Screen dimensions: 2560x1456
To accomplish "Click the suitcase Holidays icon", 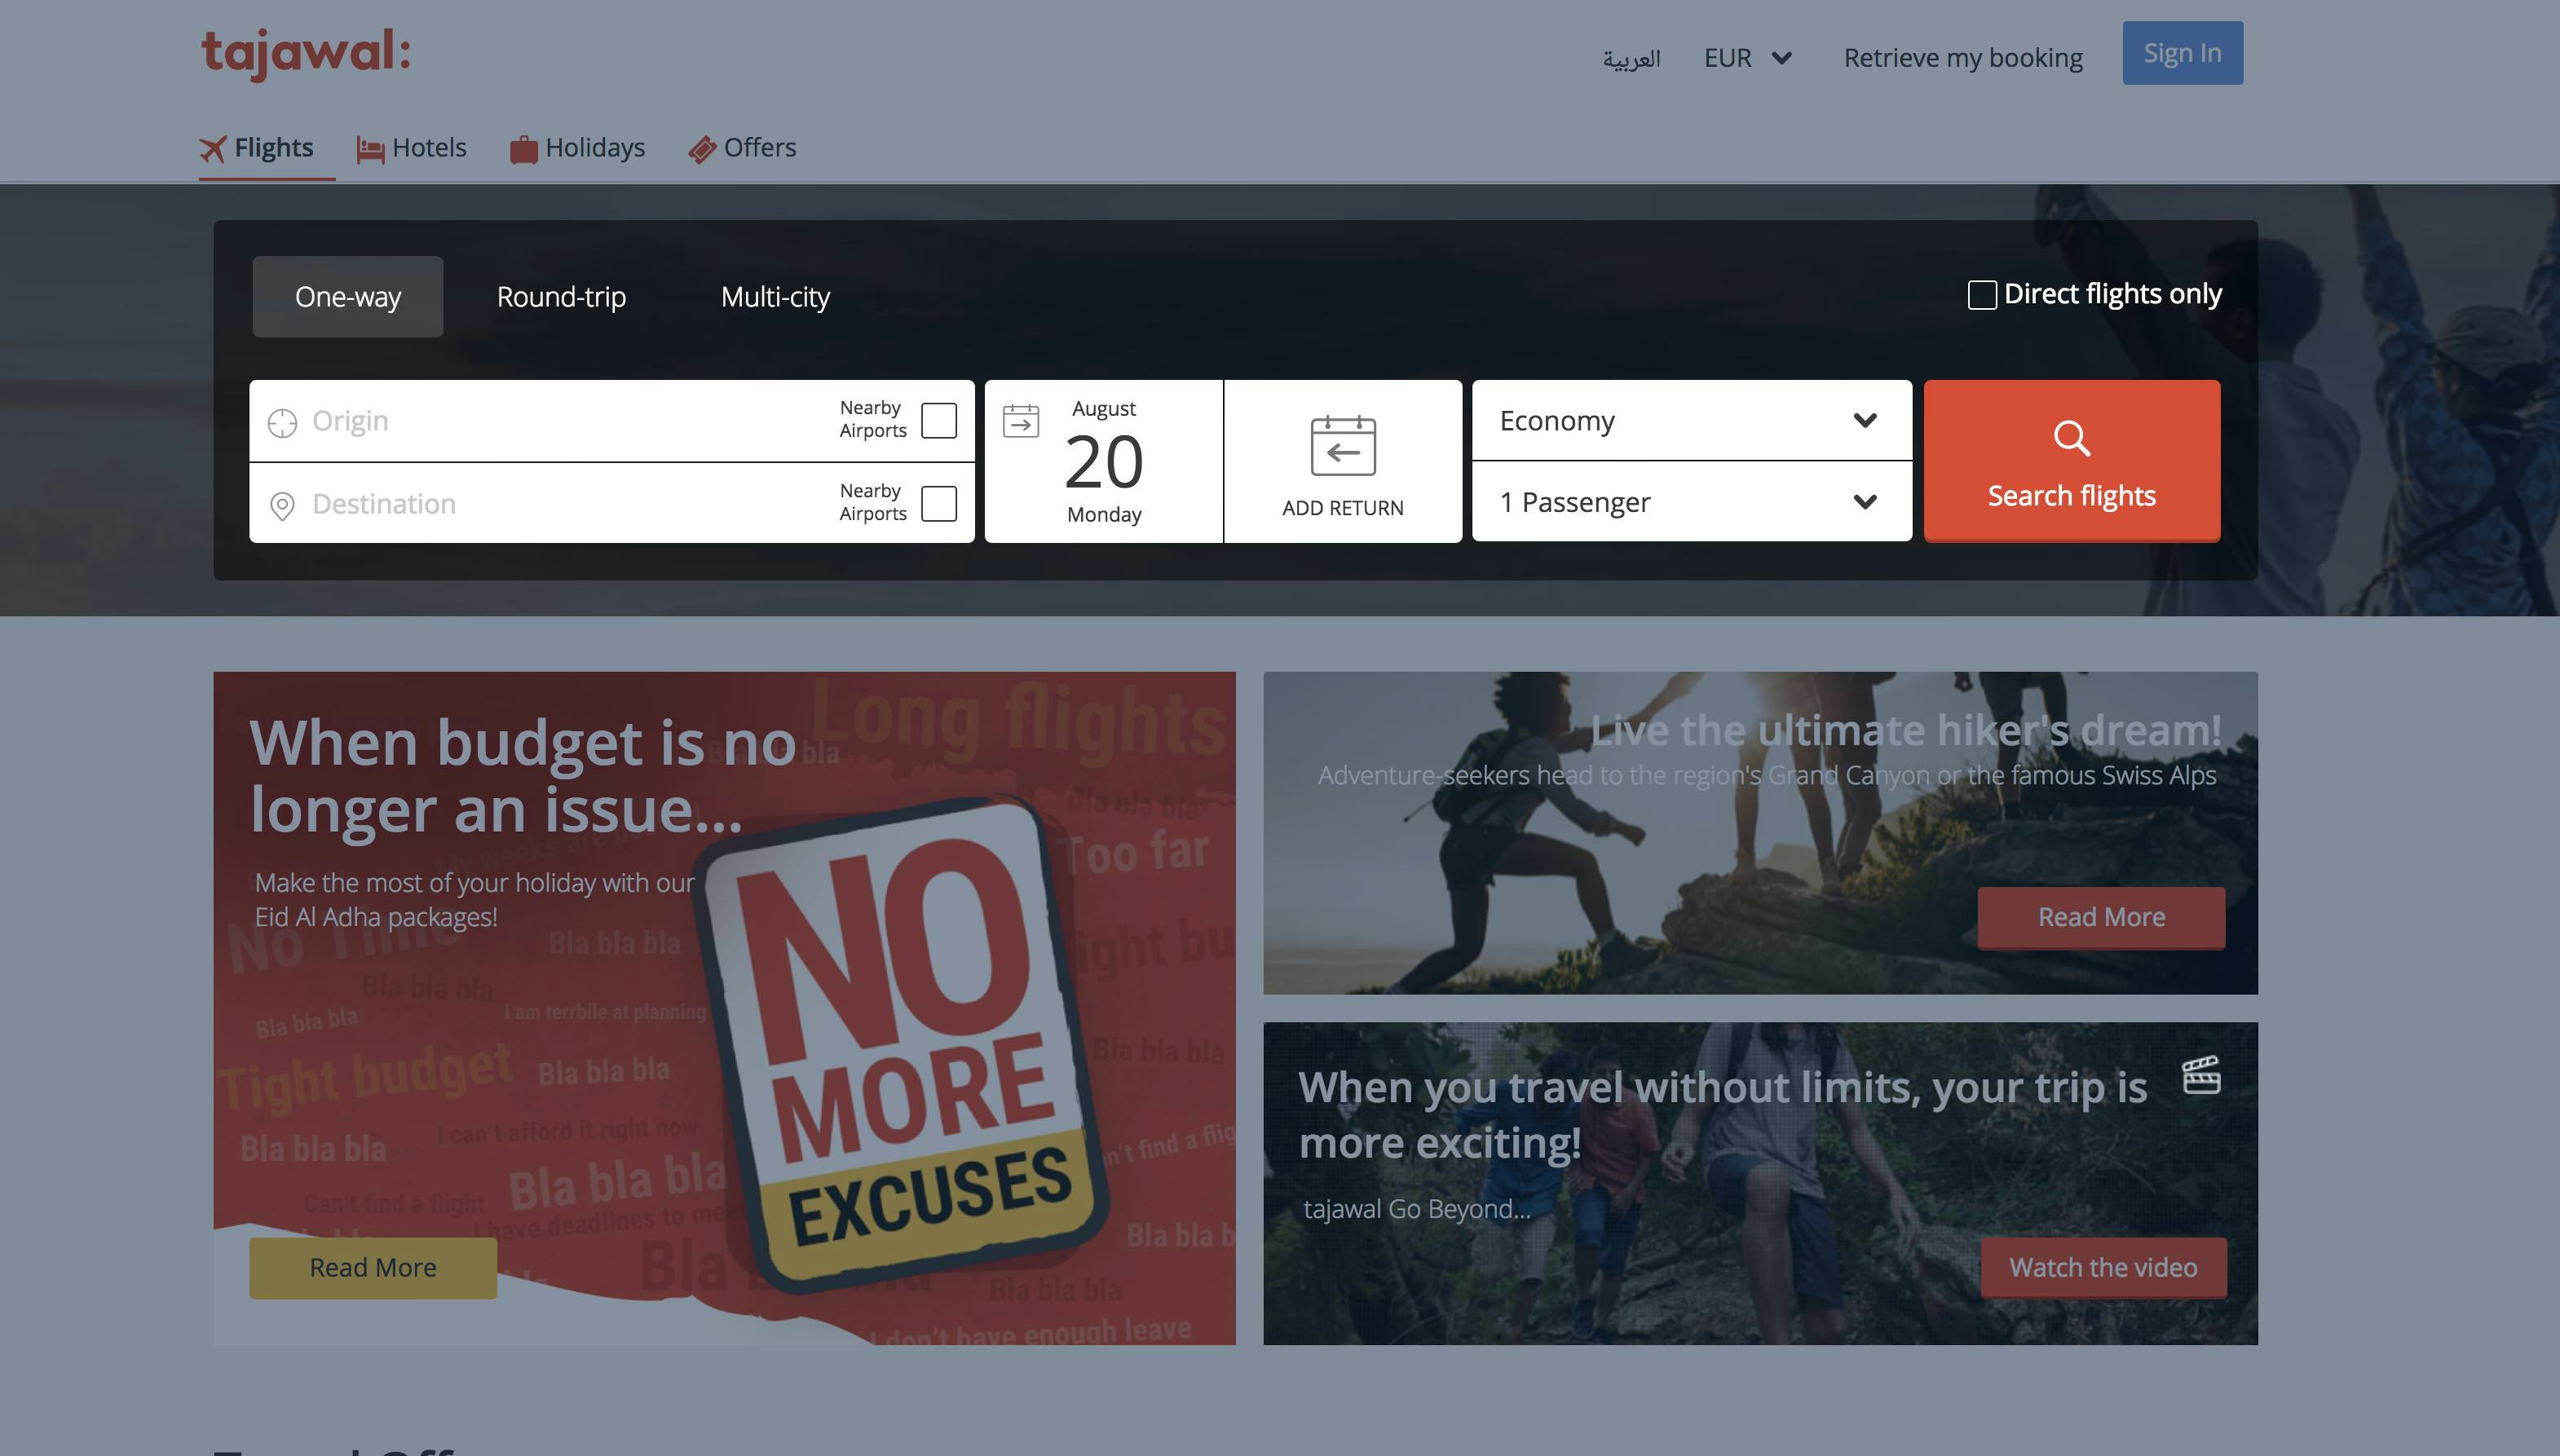I will 523,150.
